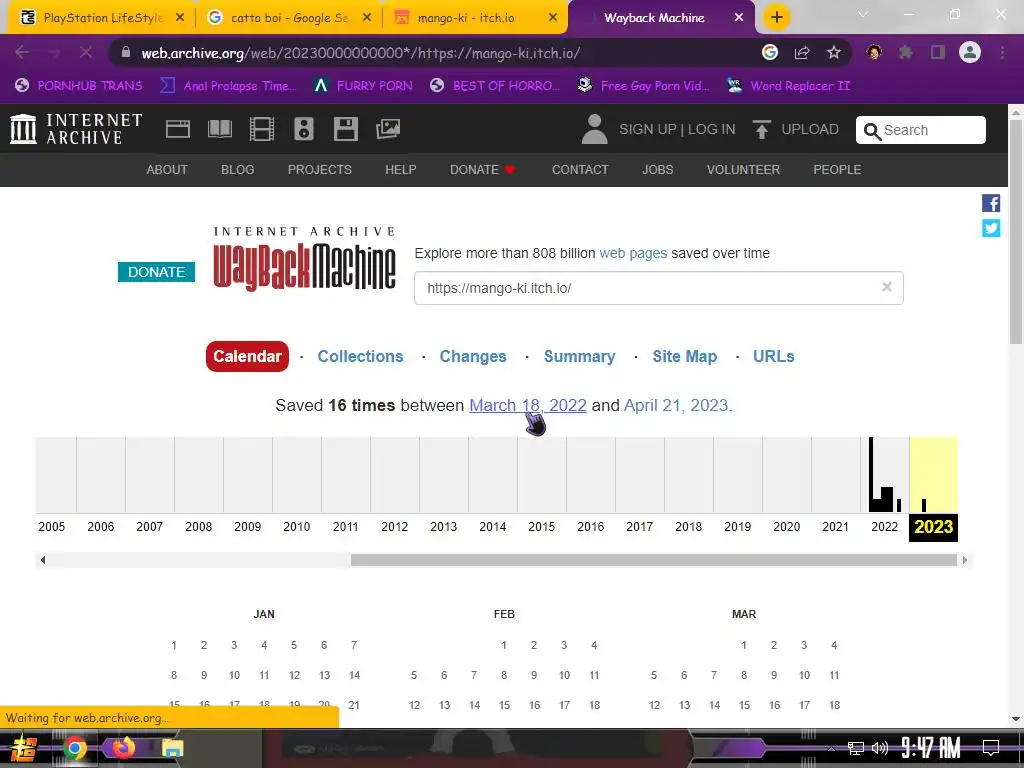Click the user avatar icon near Sign Up
This screenshot has height=768, width=1024.
(594, 129)
